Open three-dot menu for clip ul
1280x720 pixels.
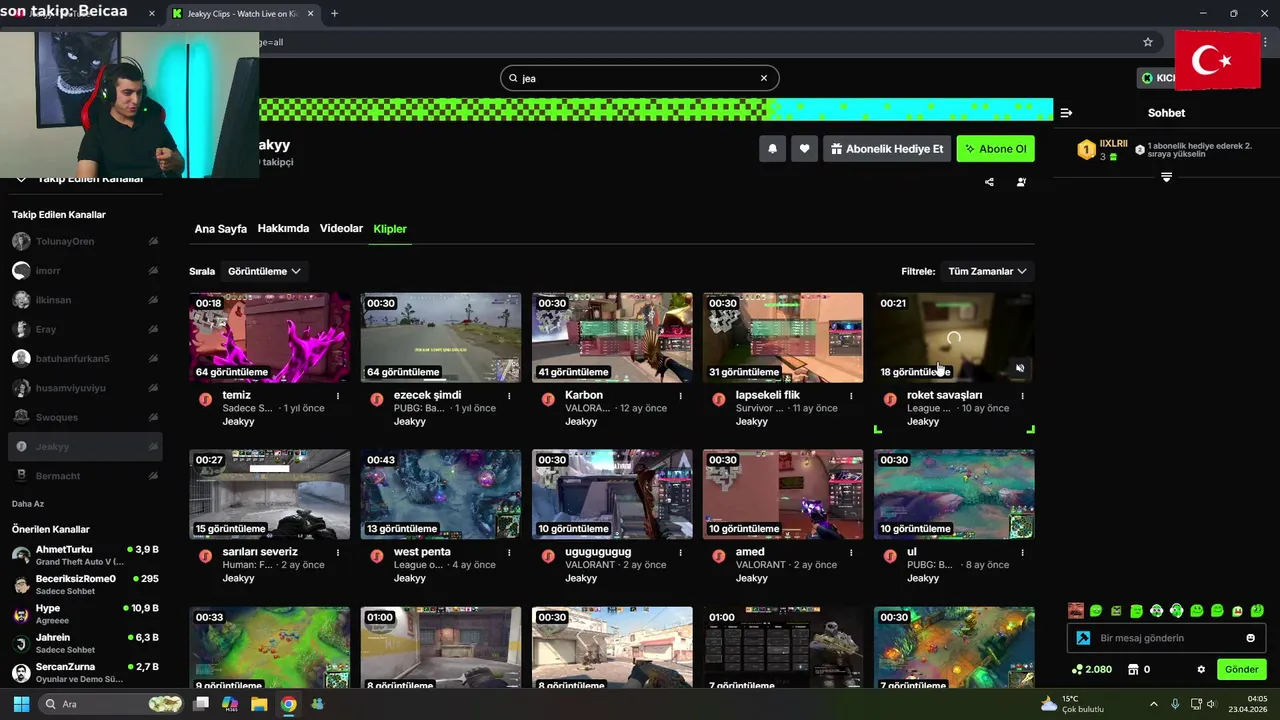(1022, 553)
